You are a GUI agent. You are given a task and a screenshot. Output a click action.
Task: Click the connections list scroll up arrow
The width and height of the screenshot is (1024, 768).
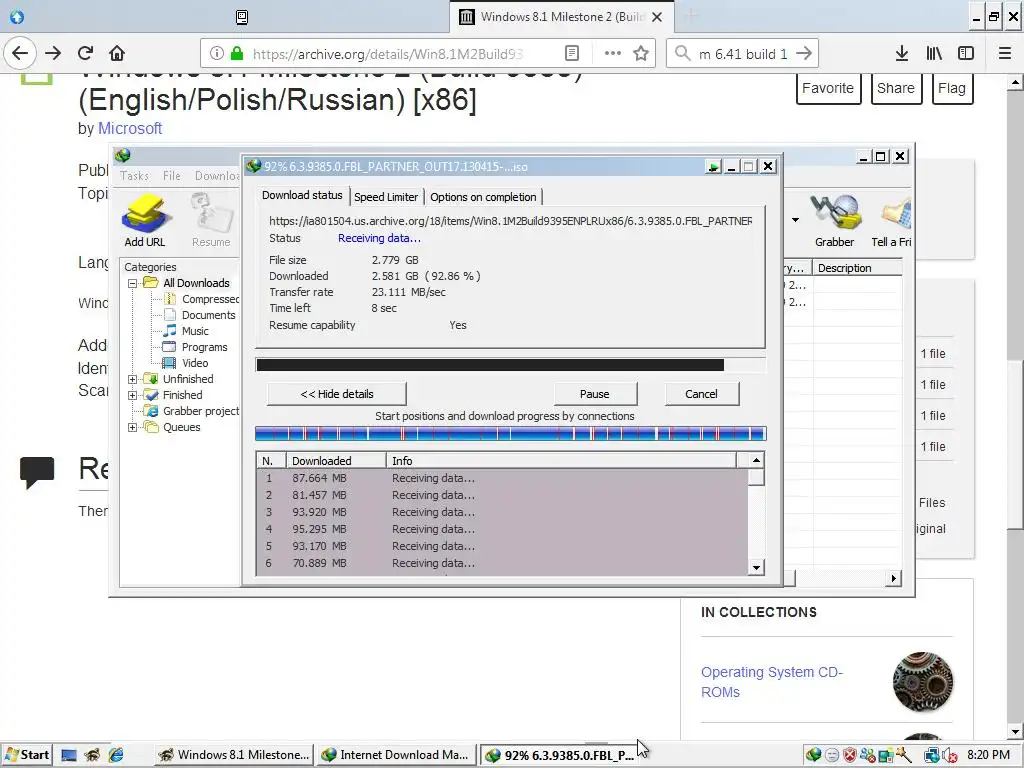coord(756,460)
